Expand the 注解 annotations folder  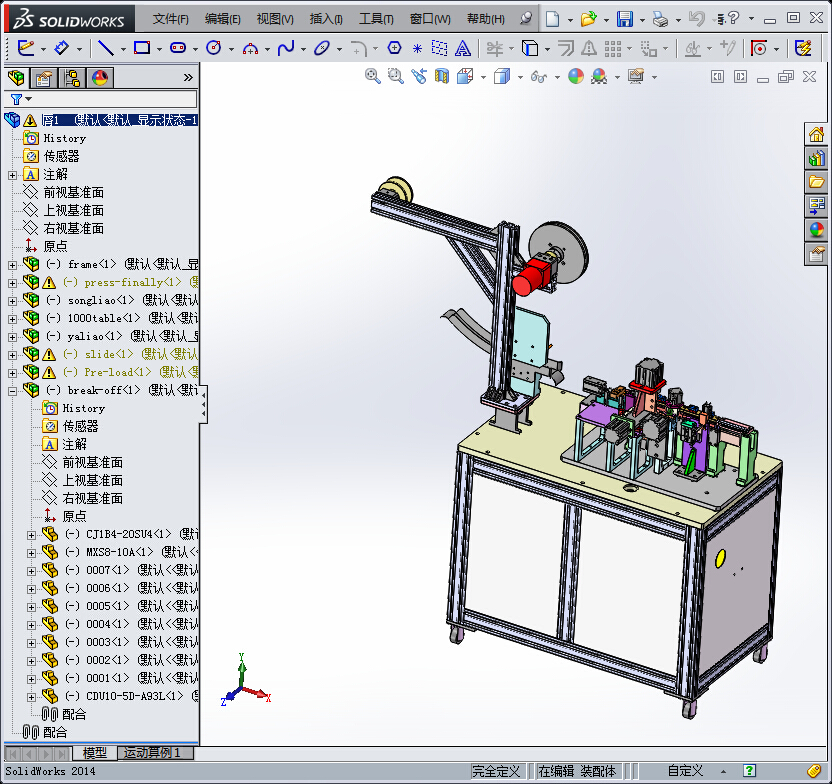pos(13,175)
